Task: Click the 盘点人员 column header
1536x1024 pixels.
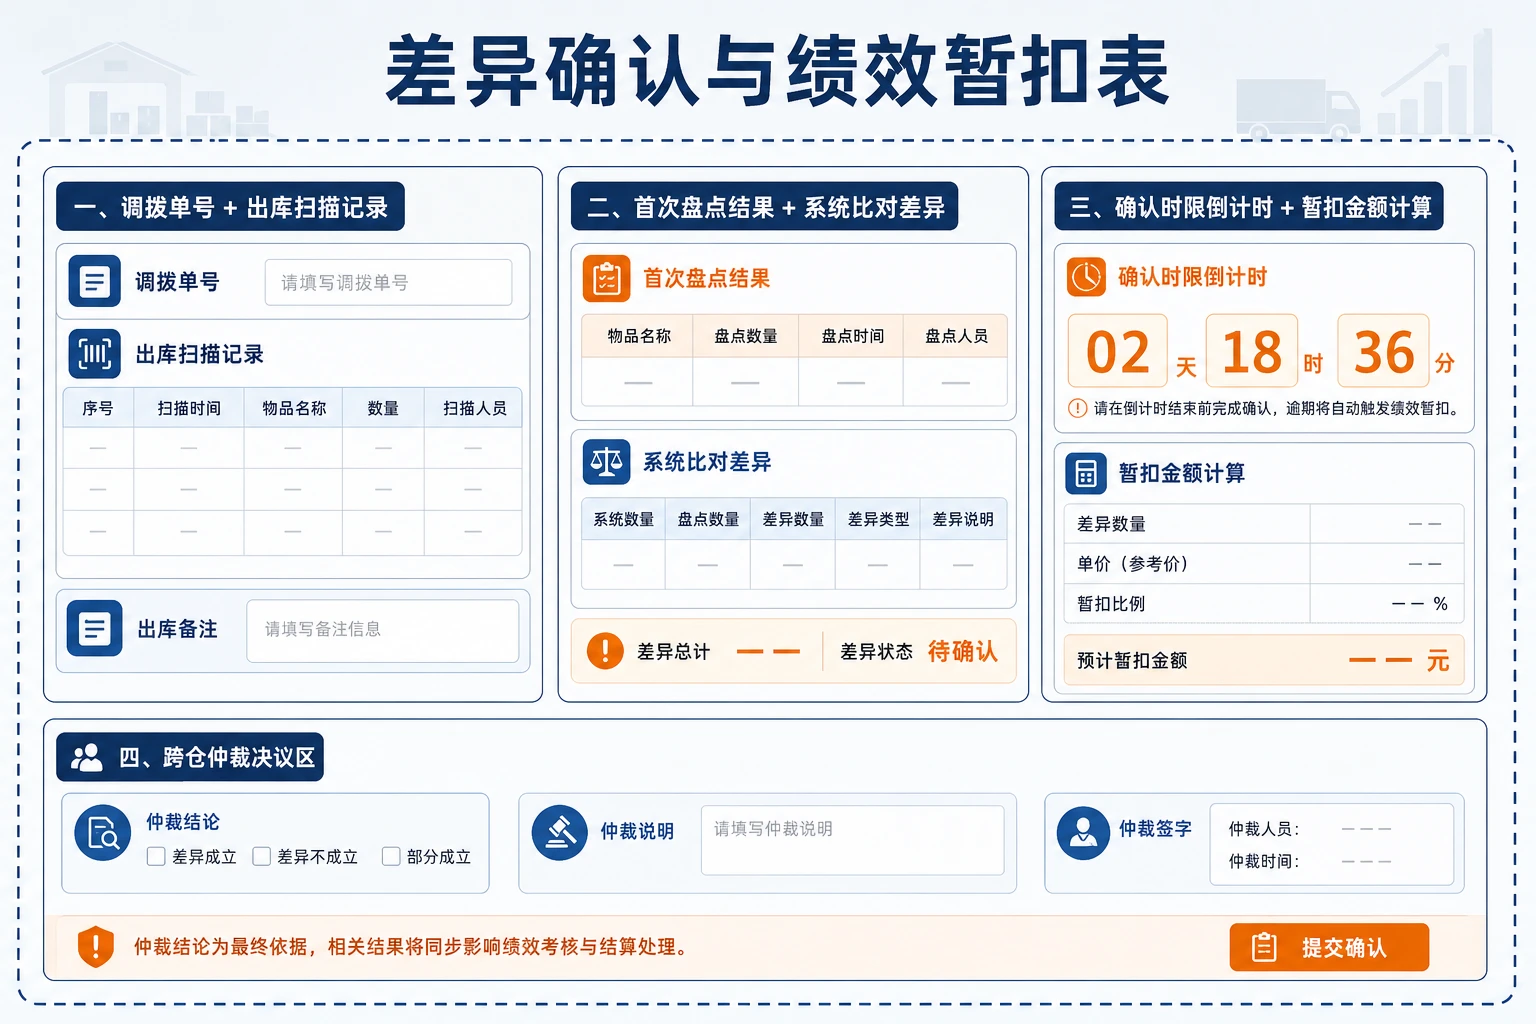Action: (x=956, y=336)
